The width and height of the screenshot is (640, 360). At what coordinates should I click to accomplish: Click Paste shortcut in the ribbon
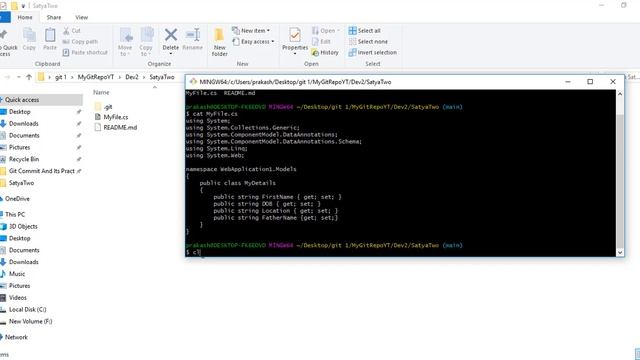coord(85,53)
